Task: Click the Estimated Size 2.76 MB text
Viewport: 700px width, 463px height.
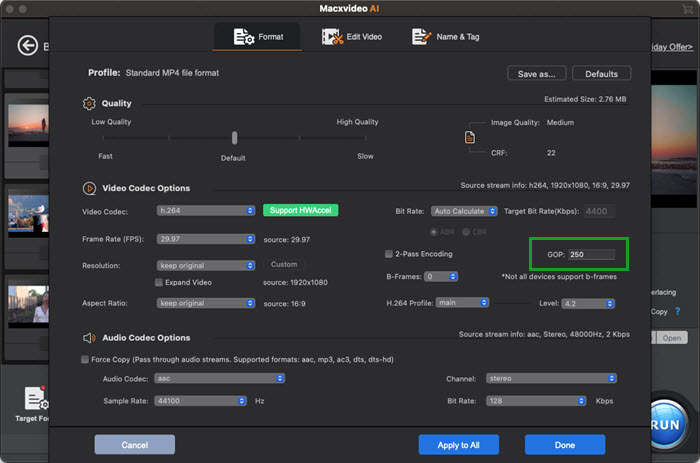Action: coord(585,99)
